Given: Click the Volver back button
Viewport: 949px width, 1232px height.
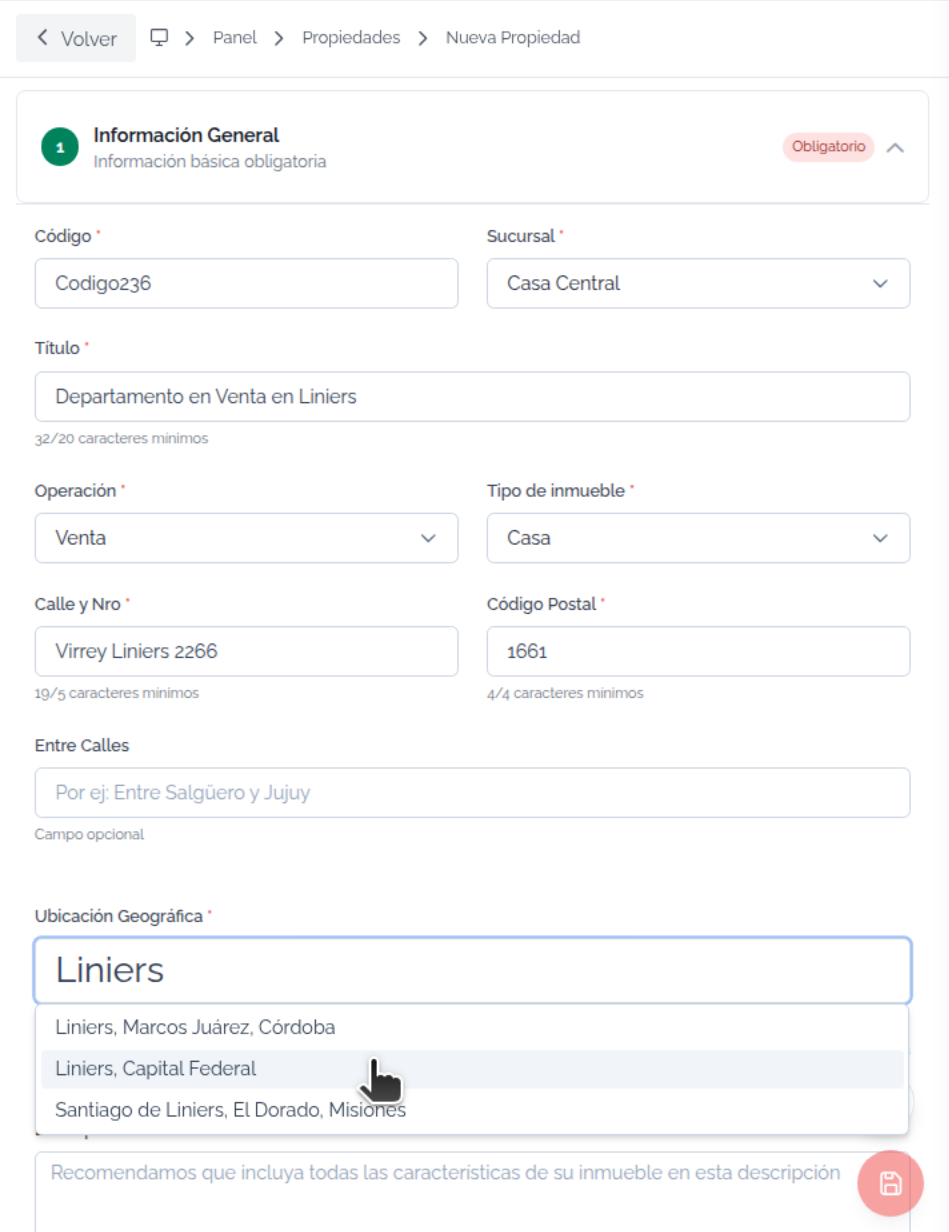Looking at the screenshot, I should click(x=76, y=38).
